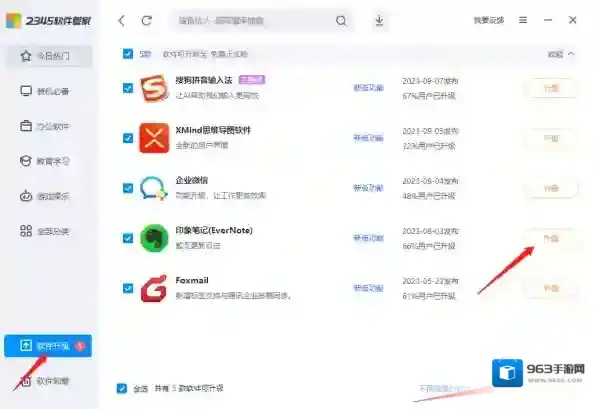The width and height of the screenshot is (596, 409).
Task: Close the software manager window
Action: [x=572, y=20]
